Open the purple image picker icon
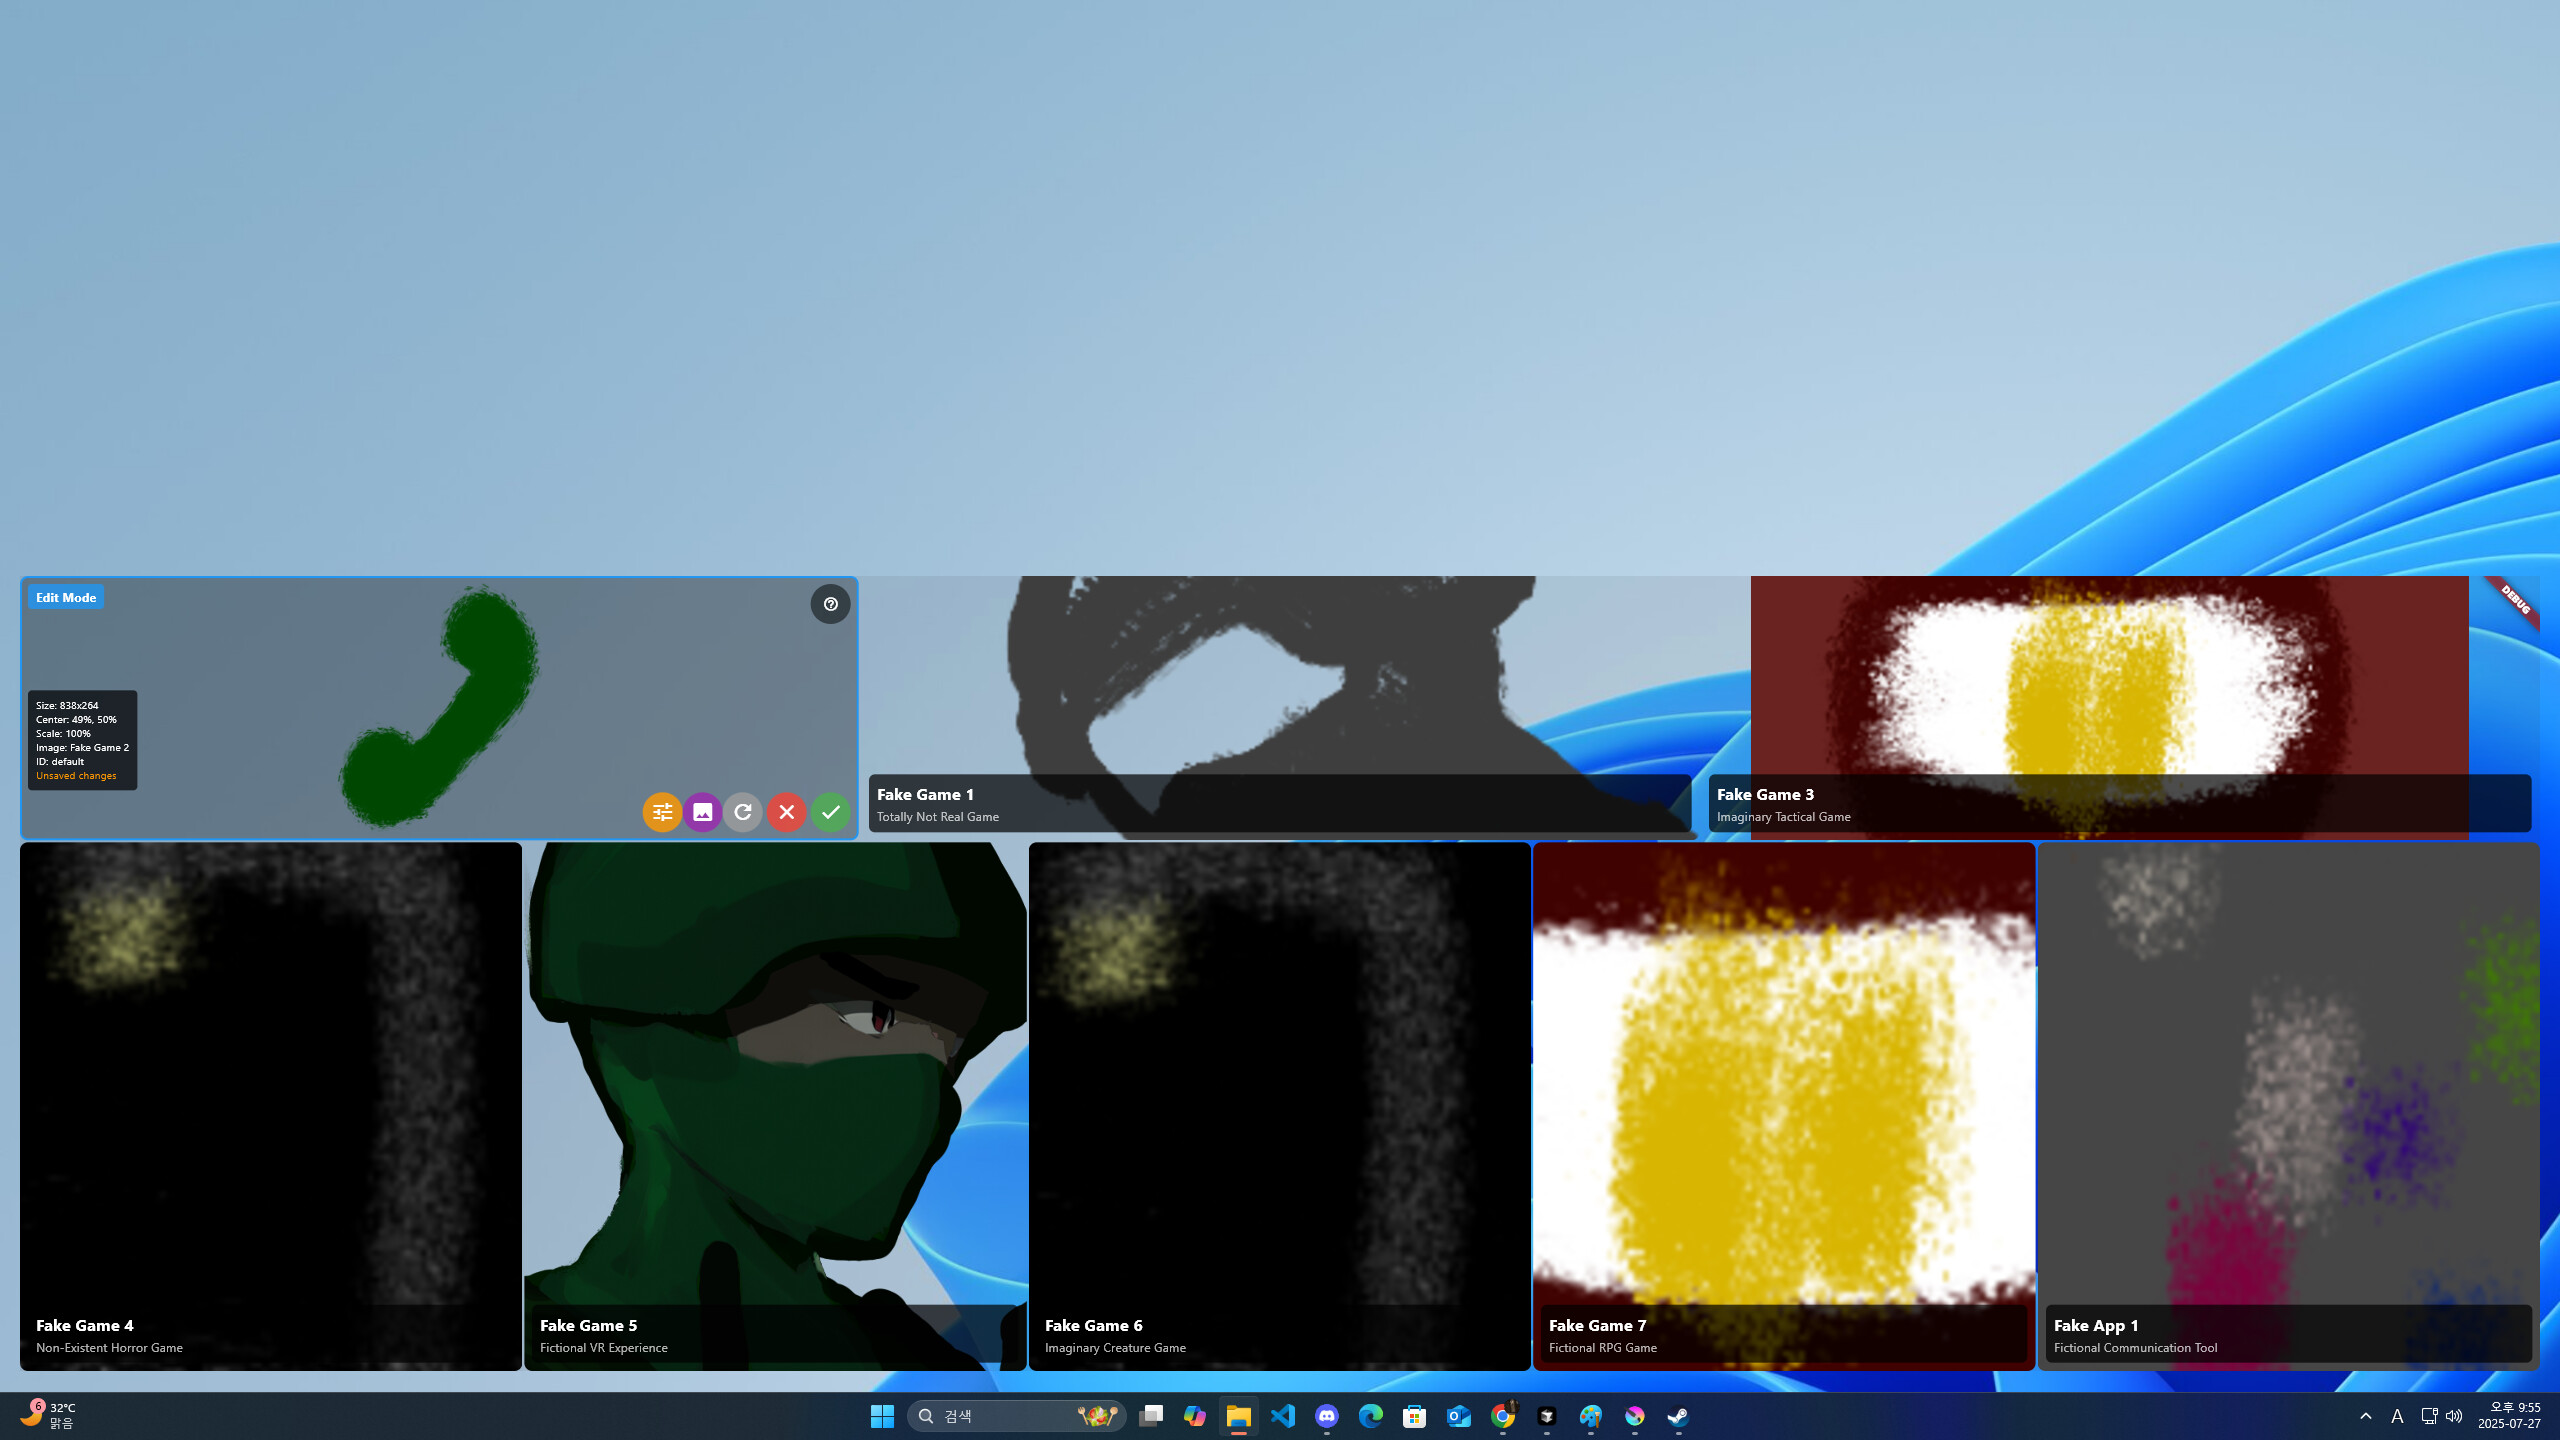This screenshot has height=1440, width=2560. pos(704,812)
